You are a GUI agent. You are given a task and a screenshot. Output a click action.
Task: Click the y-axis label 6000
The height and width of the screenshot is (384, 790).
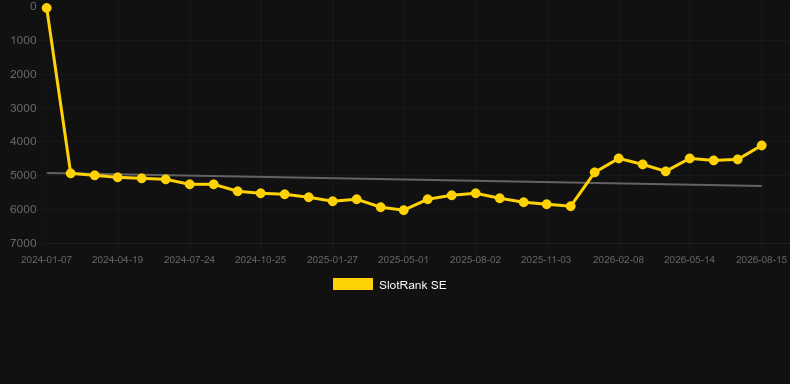pyautogui.click(x=23, y=209)
